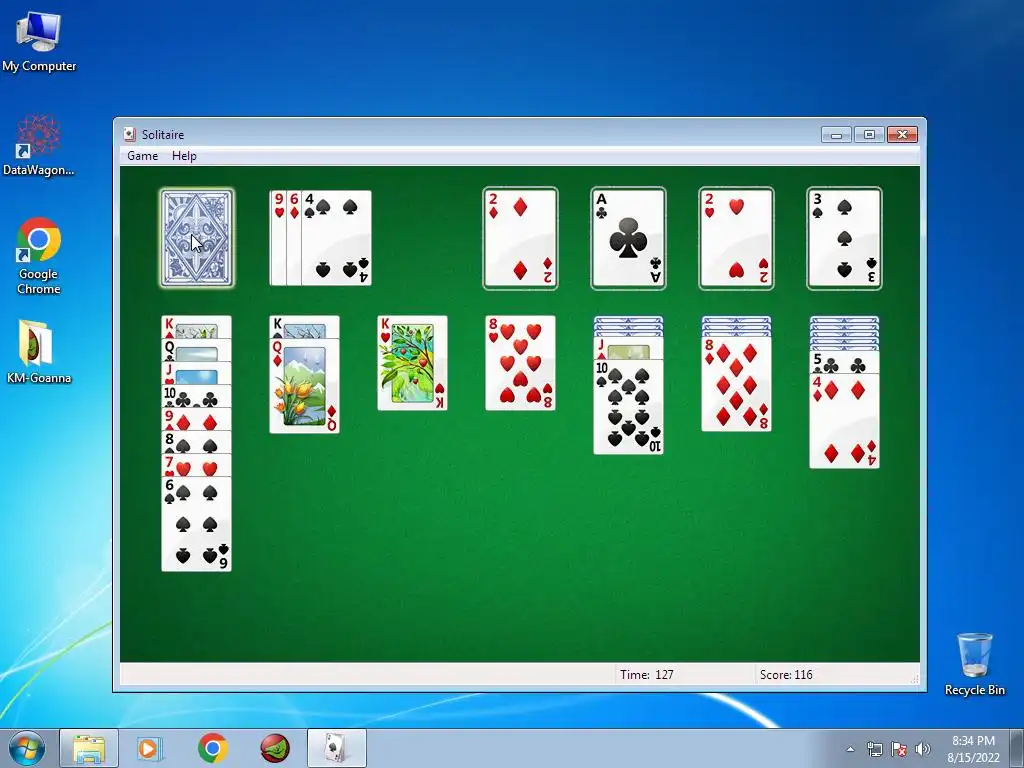Select the 10 of spades card
The image size is (1024, 768).
[x=628, y=407]
